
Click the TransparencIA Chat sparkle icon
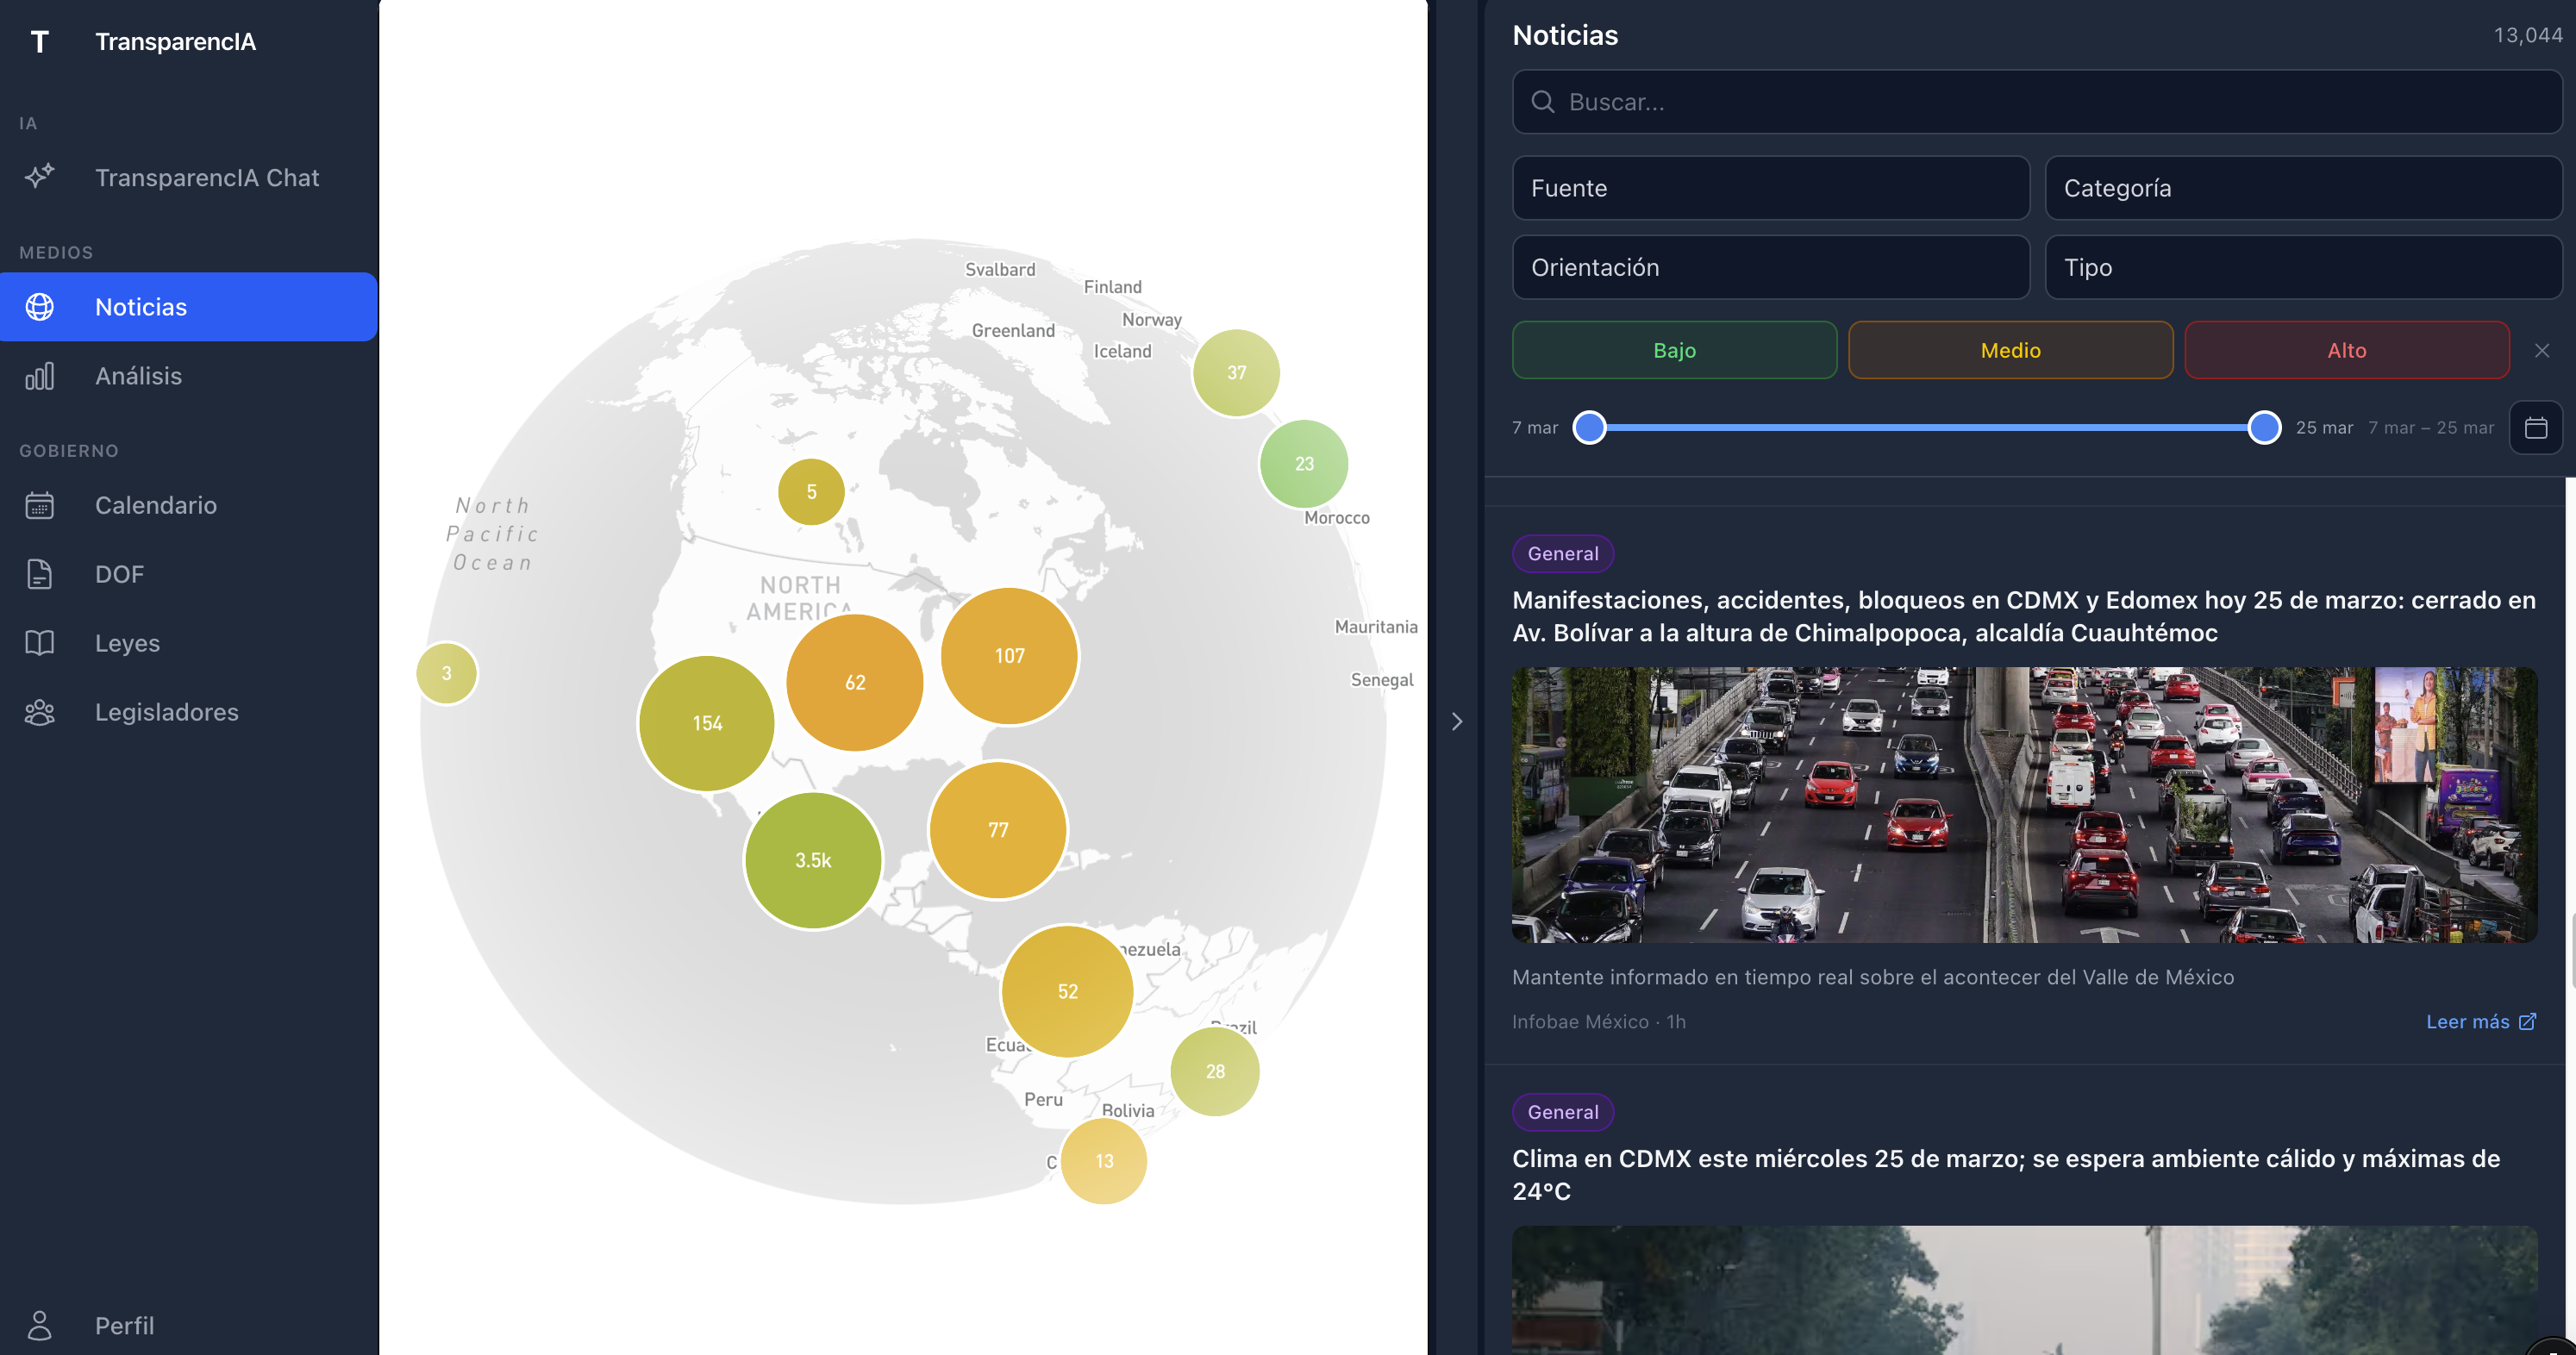click(x=40, y=177)
